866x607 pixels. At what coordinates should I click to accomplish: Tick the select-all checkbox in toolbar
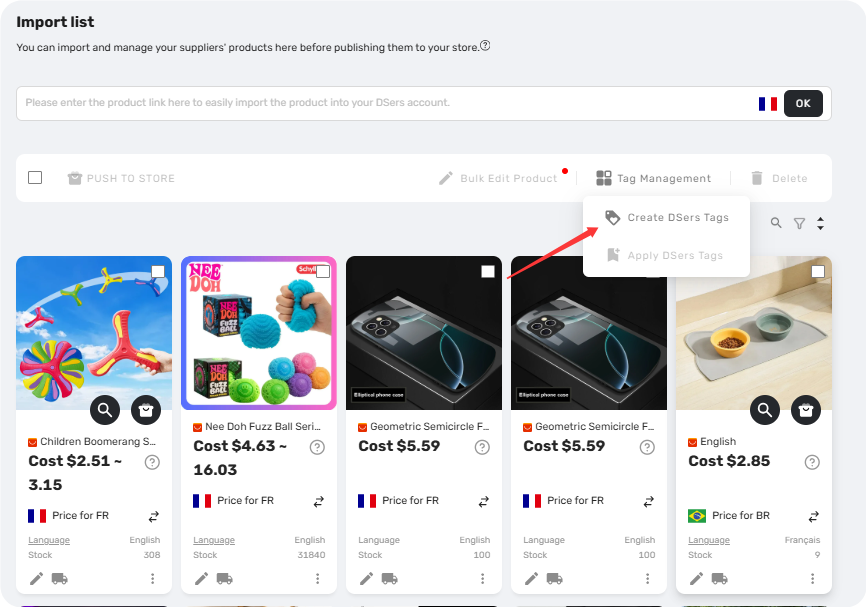point(35,178)
